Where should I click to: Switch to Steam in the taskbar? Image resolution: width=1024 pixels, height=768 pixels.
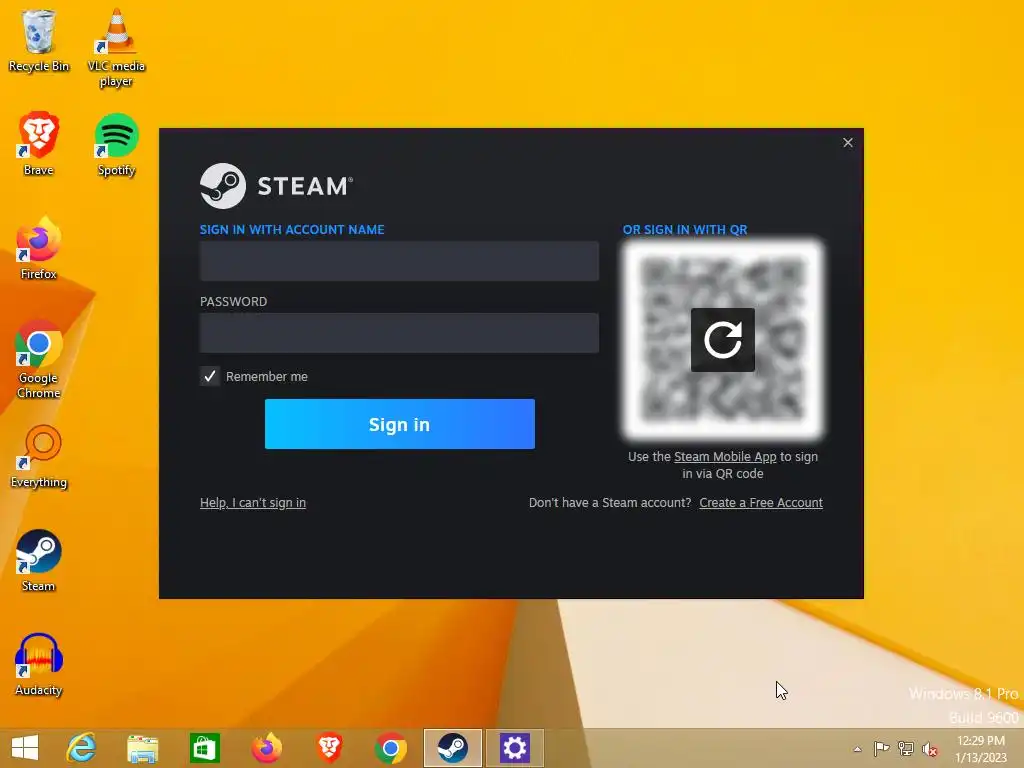pyautogui.click(x=453, y=748)
